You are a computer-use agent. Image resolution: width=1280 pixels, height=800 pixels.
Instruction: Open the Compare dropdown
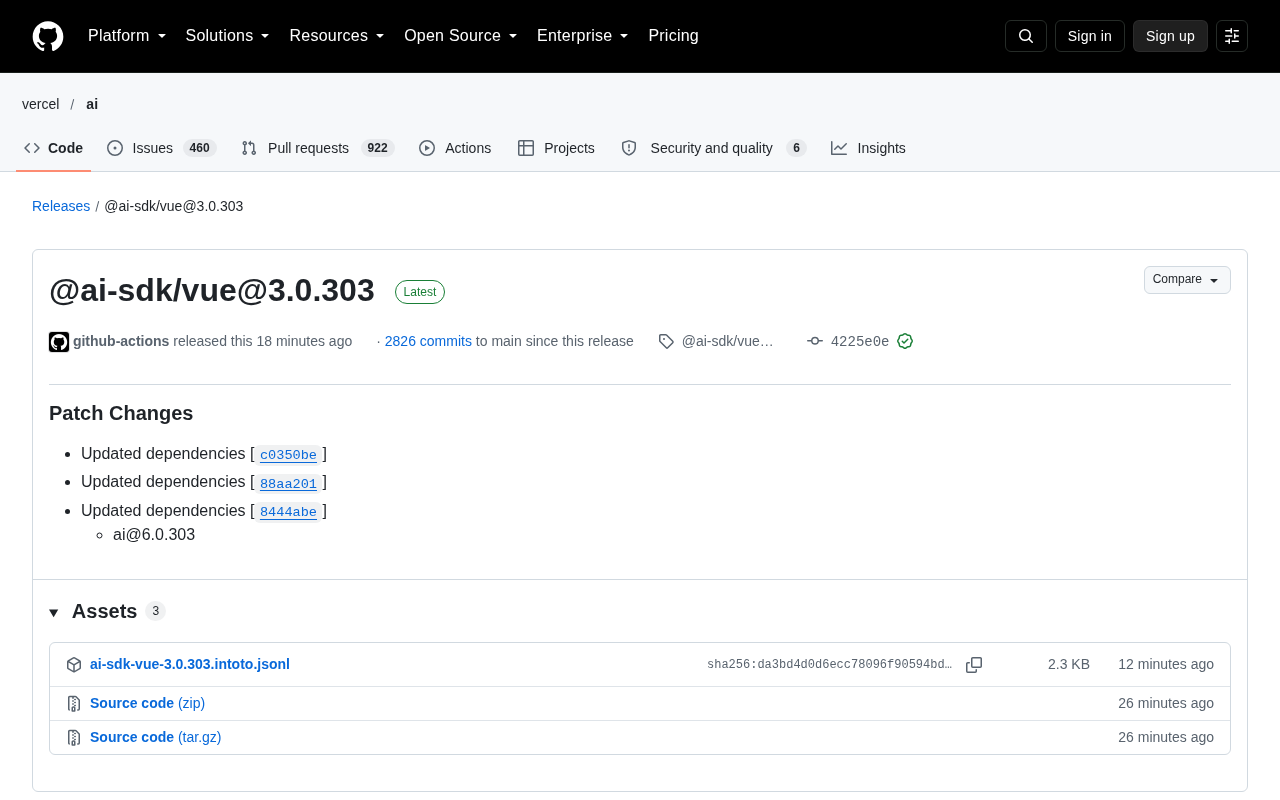click(x=1187, y=280)
